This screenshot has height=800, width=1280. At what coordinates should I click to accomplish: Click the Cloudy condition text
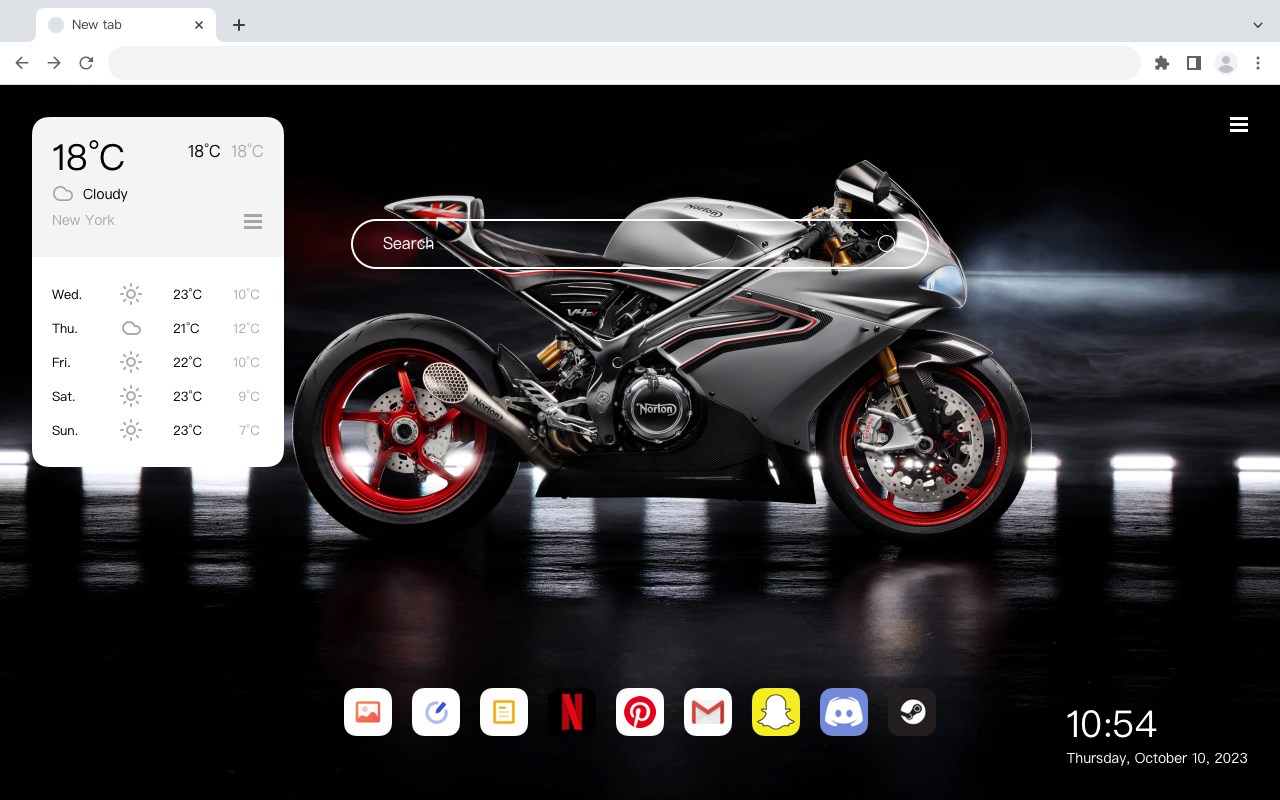click(105, 194)
